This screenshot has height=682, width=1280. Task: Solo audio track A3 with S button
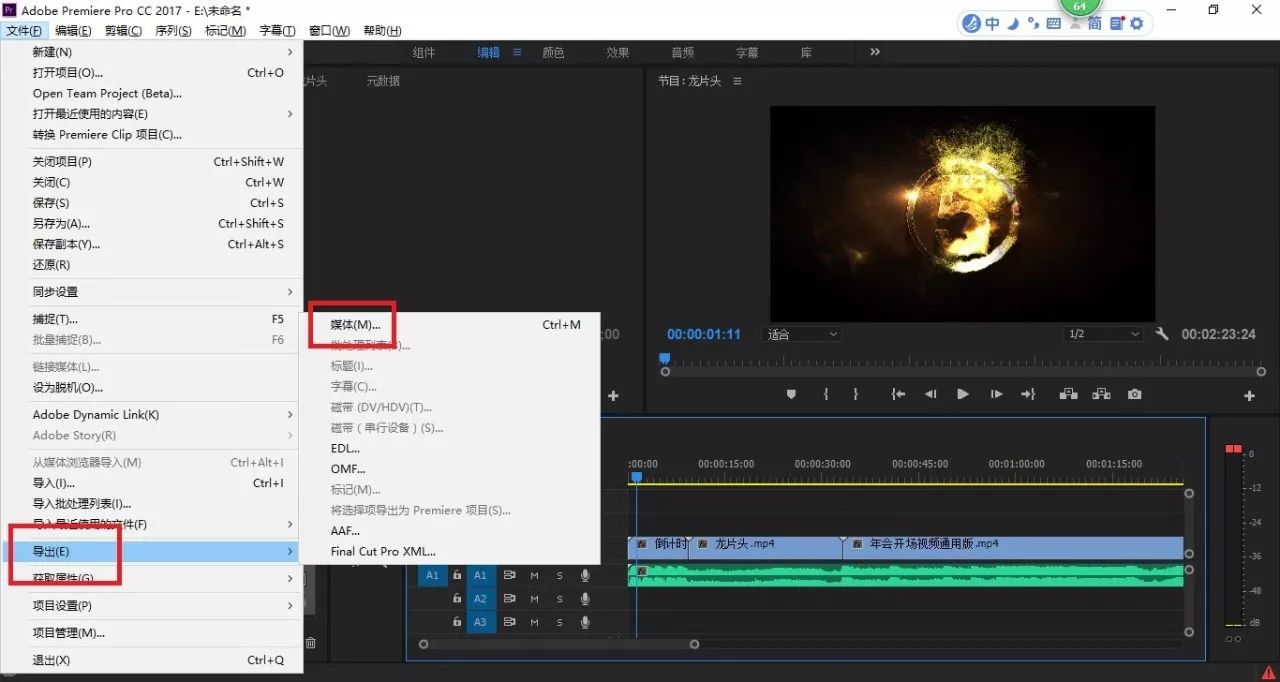coord(560,622)
